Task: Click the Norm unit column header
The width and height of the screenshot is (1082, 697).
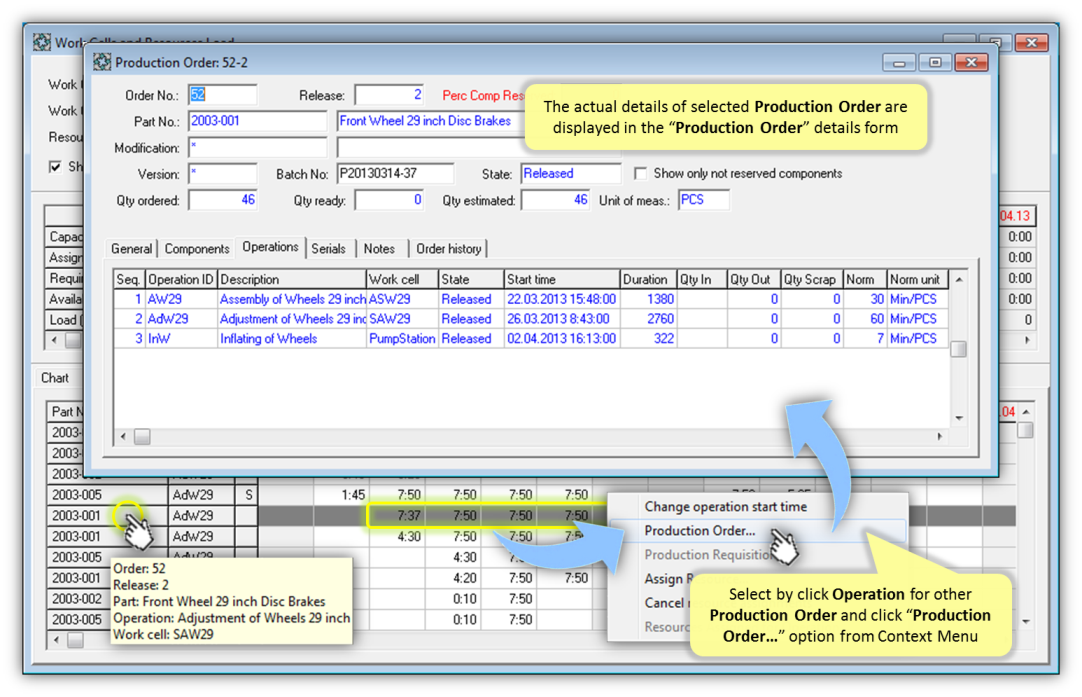Action: [918, 279]
